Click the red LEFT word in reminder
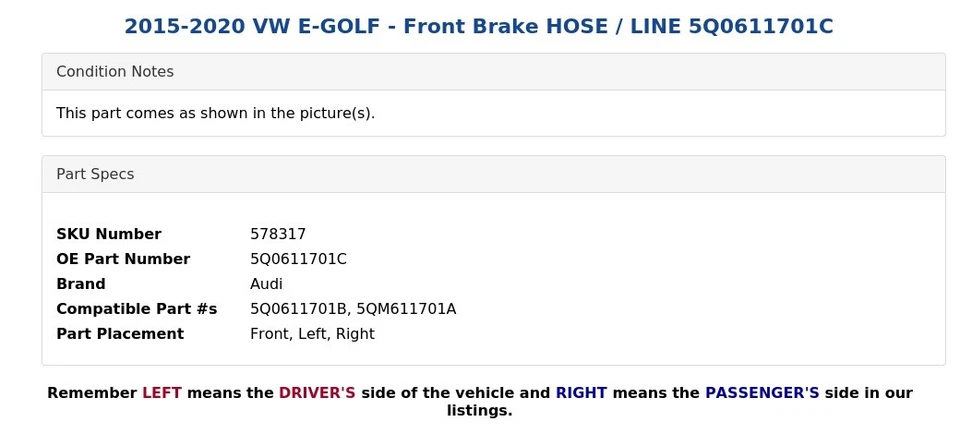This screenshot has height=434, width=960. pos(162,393)
